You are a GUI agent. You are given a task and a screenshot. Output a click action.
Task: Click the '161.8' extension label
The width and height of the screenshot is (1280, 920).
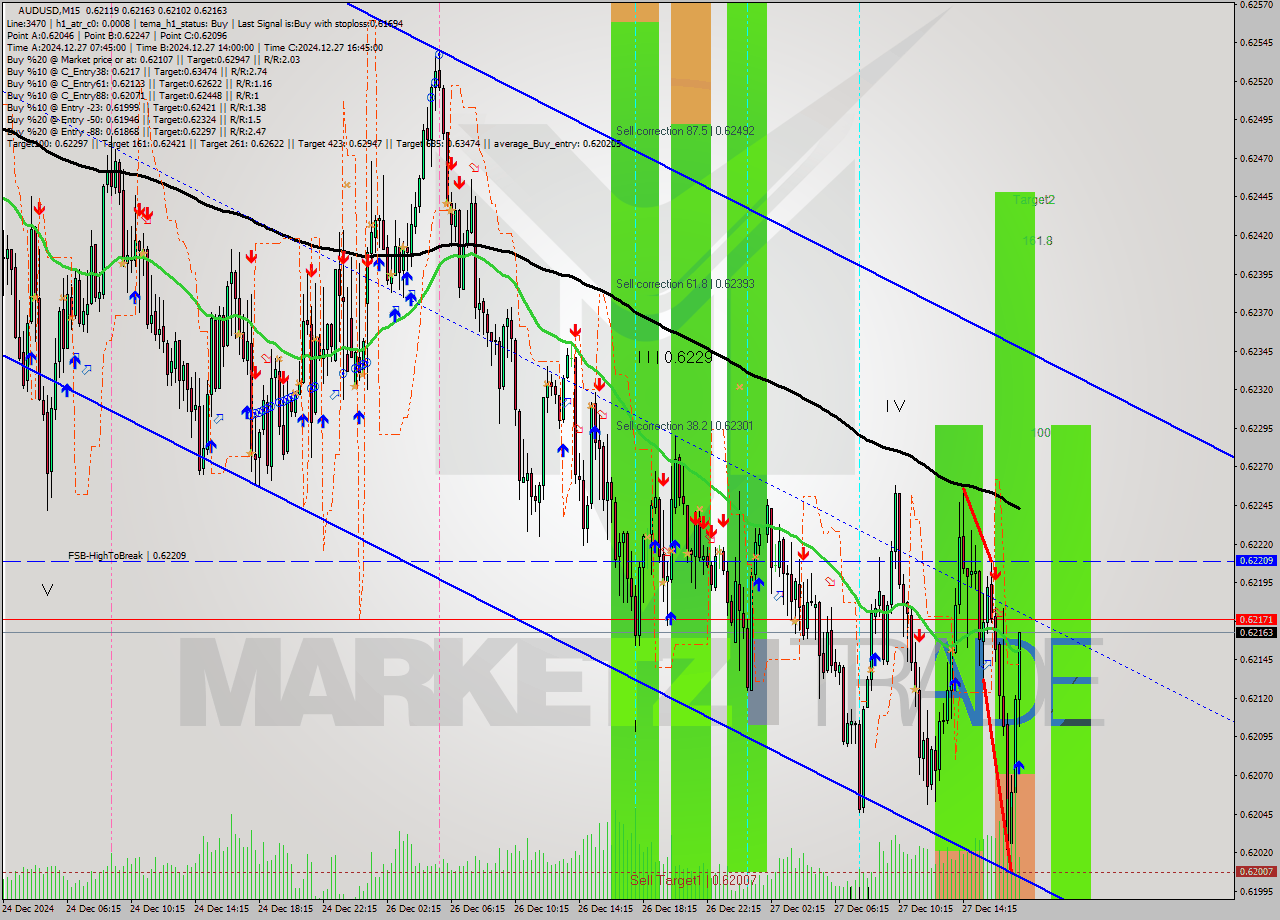click(1038, 240)
